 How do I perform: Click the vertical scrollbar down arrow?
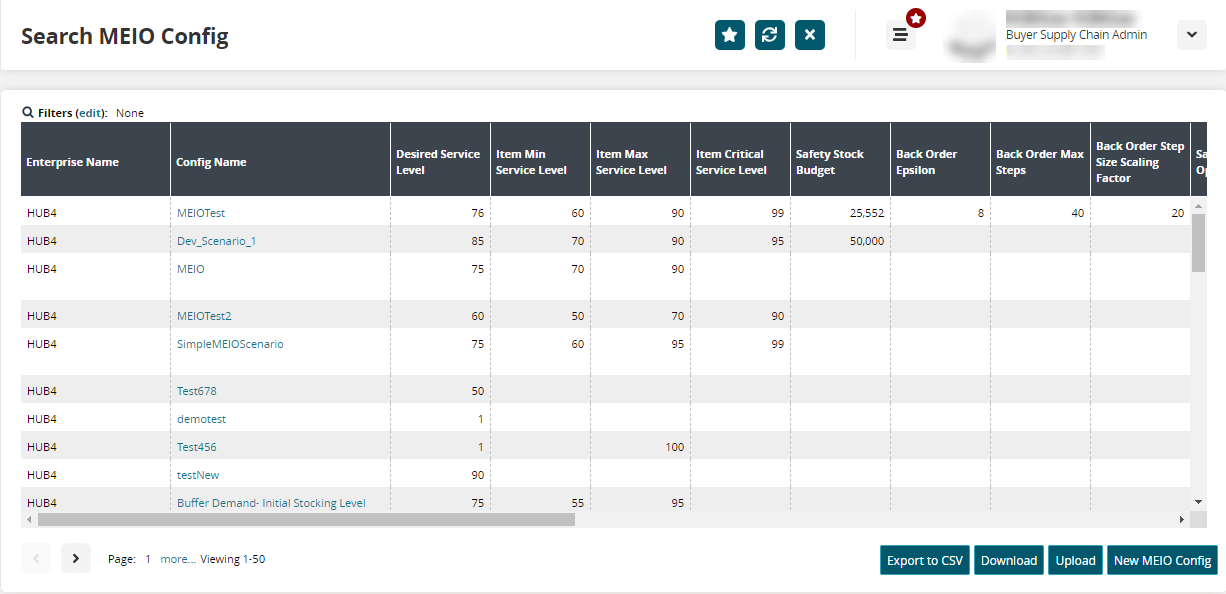[x=1198, y=501]
